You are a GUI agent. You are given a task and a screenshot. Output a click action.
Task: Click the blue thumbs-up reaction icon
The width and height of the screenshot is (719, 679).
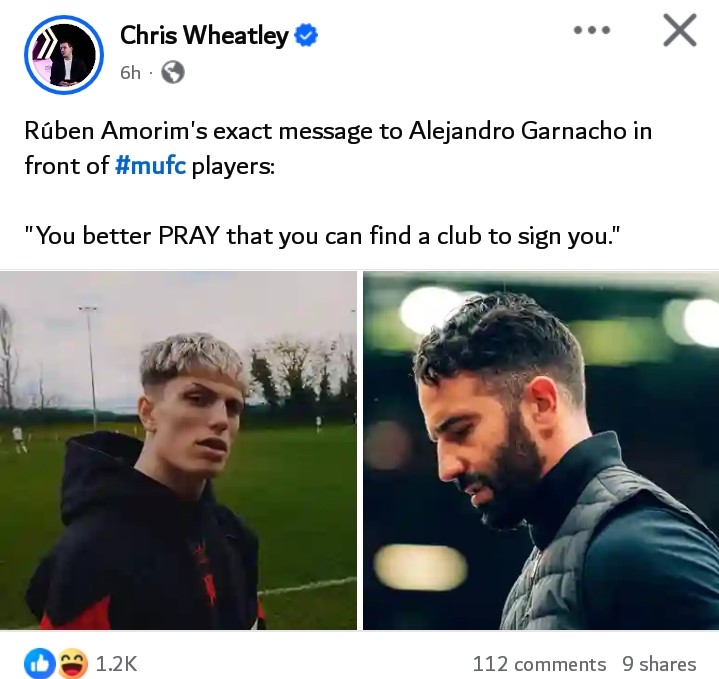(x=40, y=663)
